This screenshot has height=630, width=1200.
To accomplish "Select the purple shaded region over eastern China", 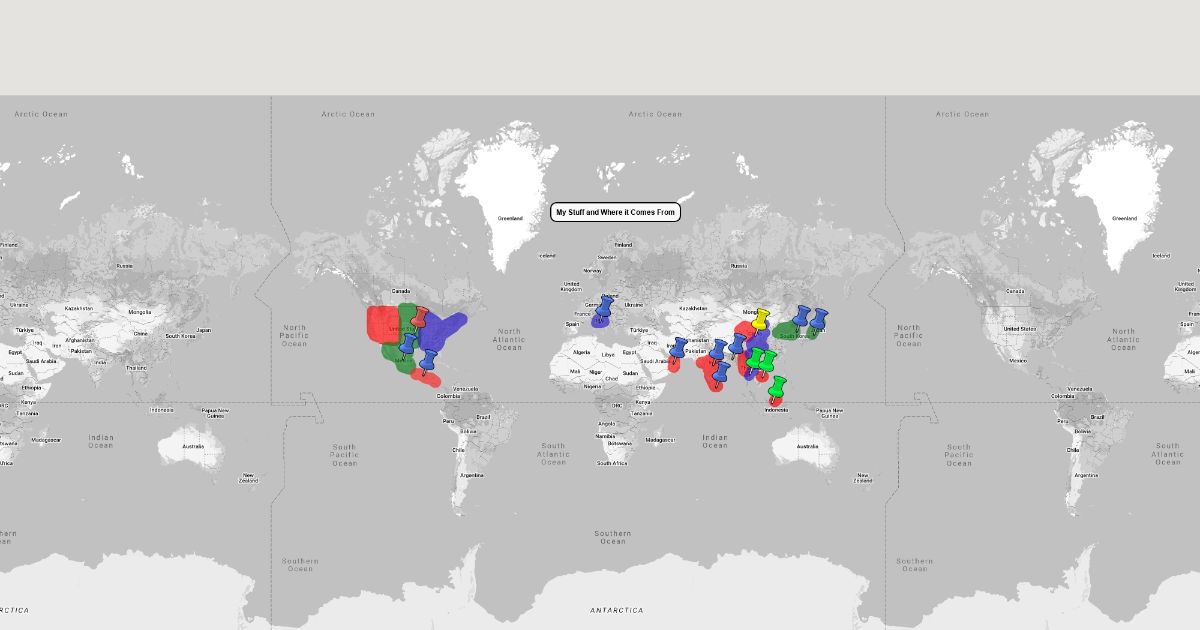I will coord(760,340).
